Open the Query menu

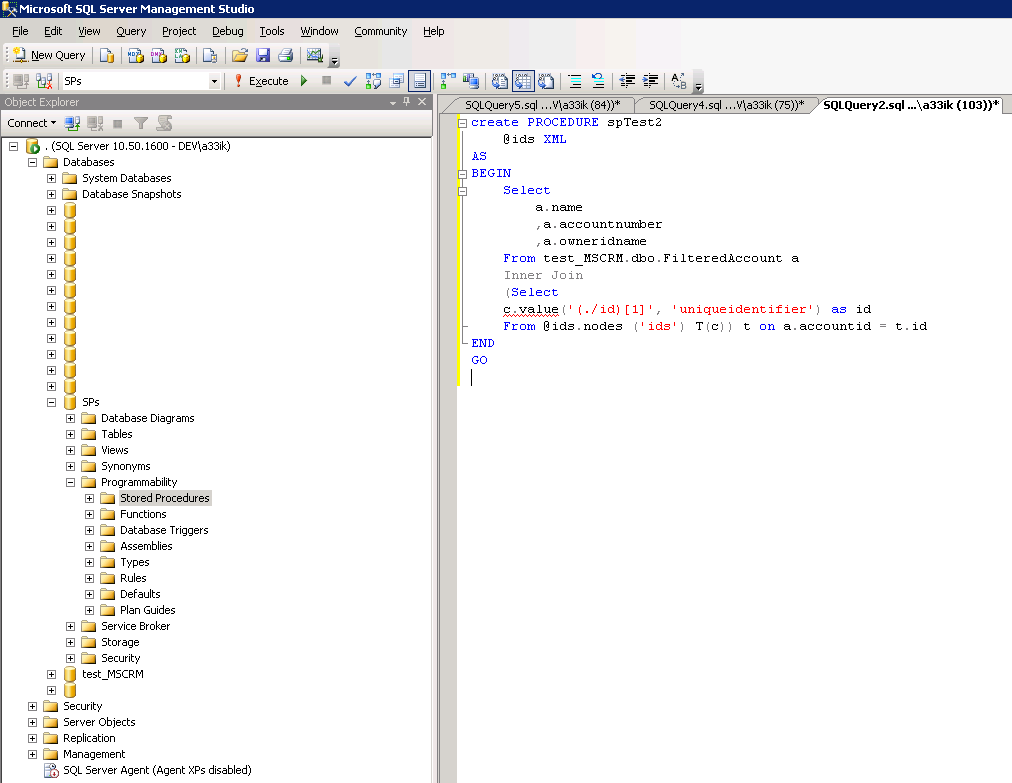pyautogui.click(x=131, y=31)
